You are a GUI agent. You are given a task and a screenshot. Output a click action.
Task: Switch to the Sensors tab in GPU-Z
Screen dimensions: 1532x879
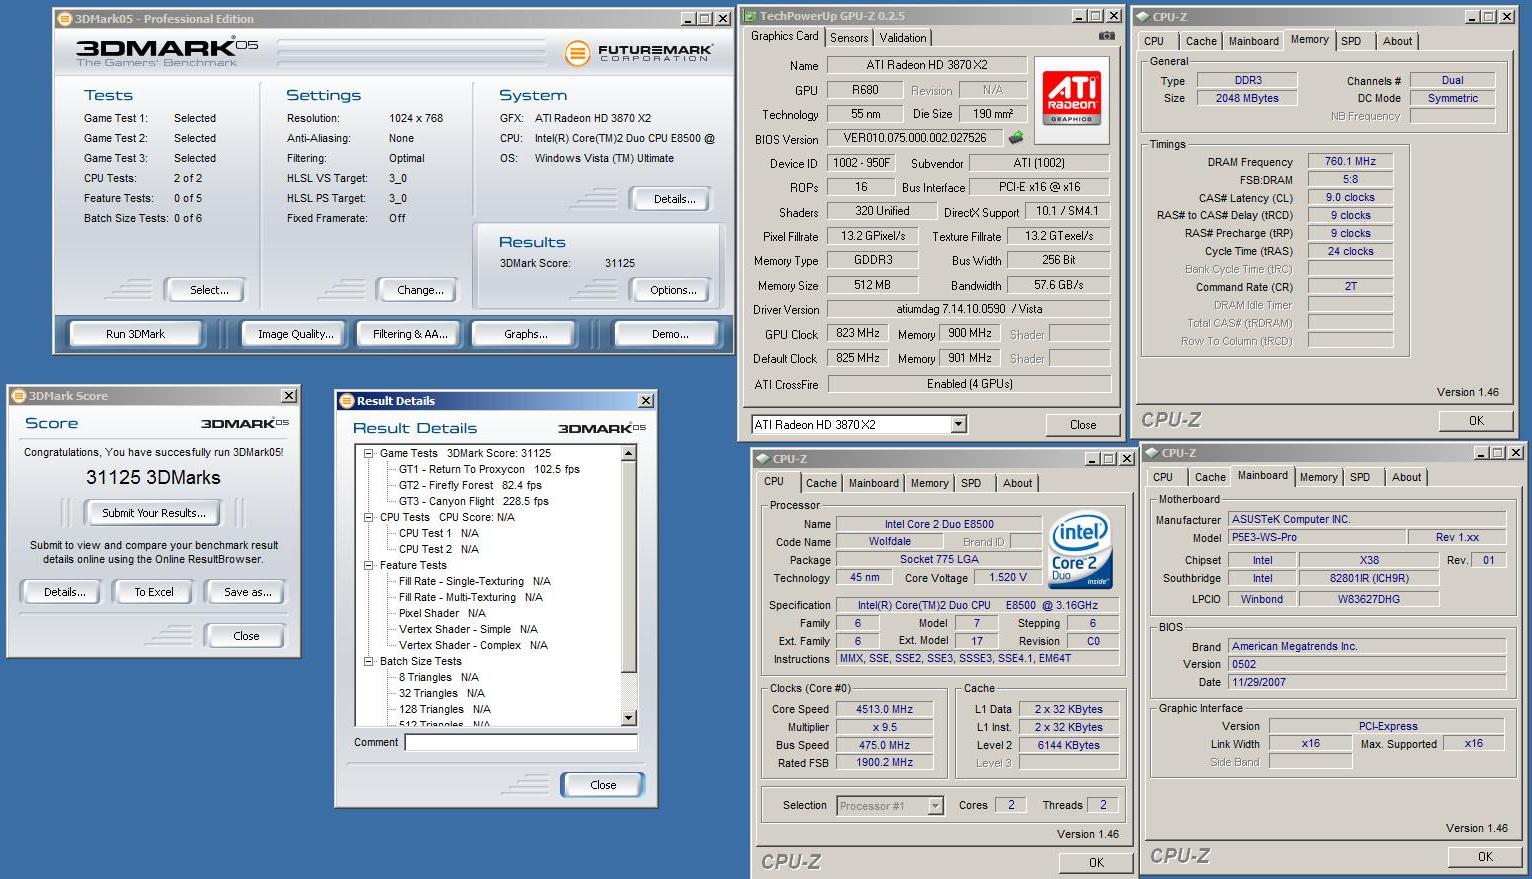coord(849,38)
